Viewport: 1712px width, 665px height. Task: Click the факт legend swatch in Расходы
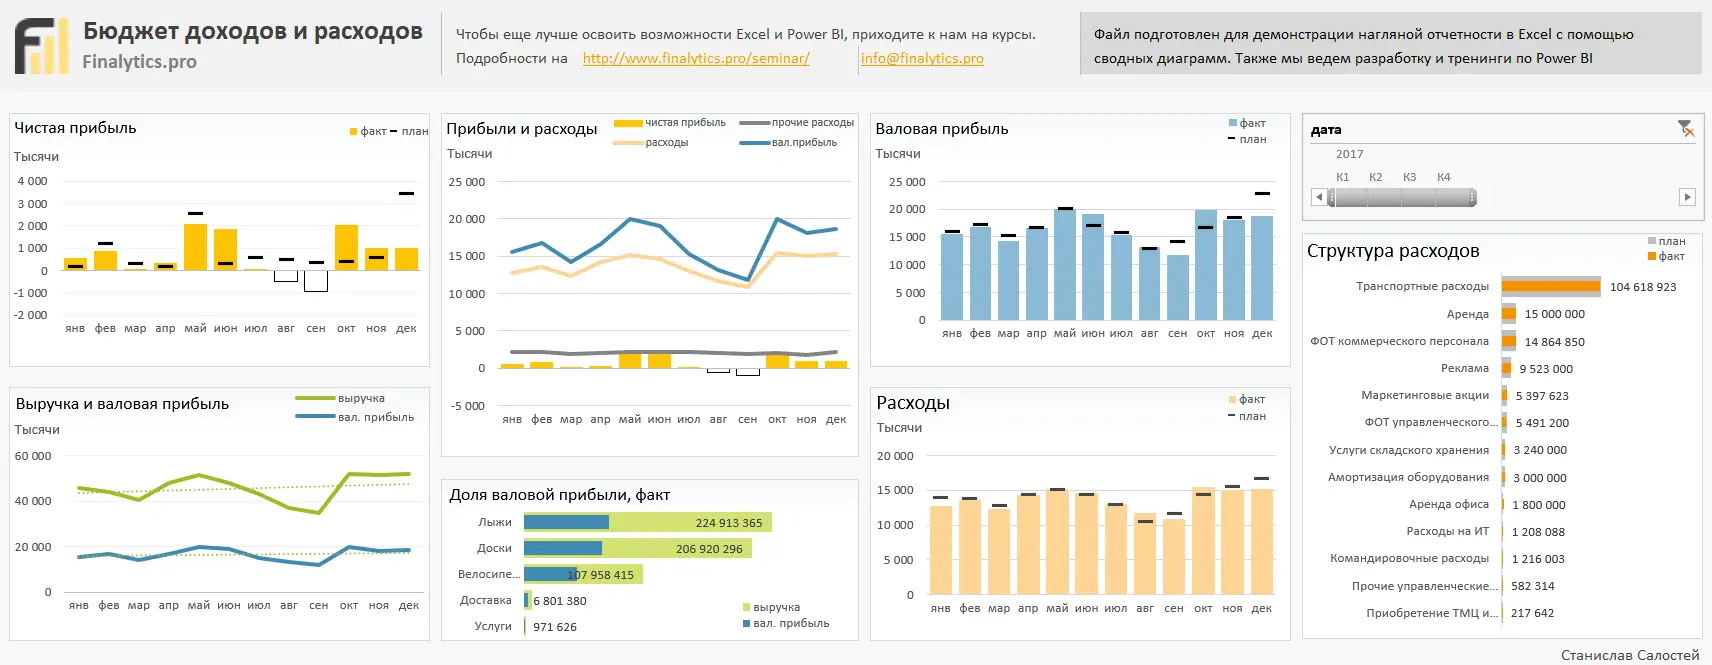click(1232, 399)
